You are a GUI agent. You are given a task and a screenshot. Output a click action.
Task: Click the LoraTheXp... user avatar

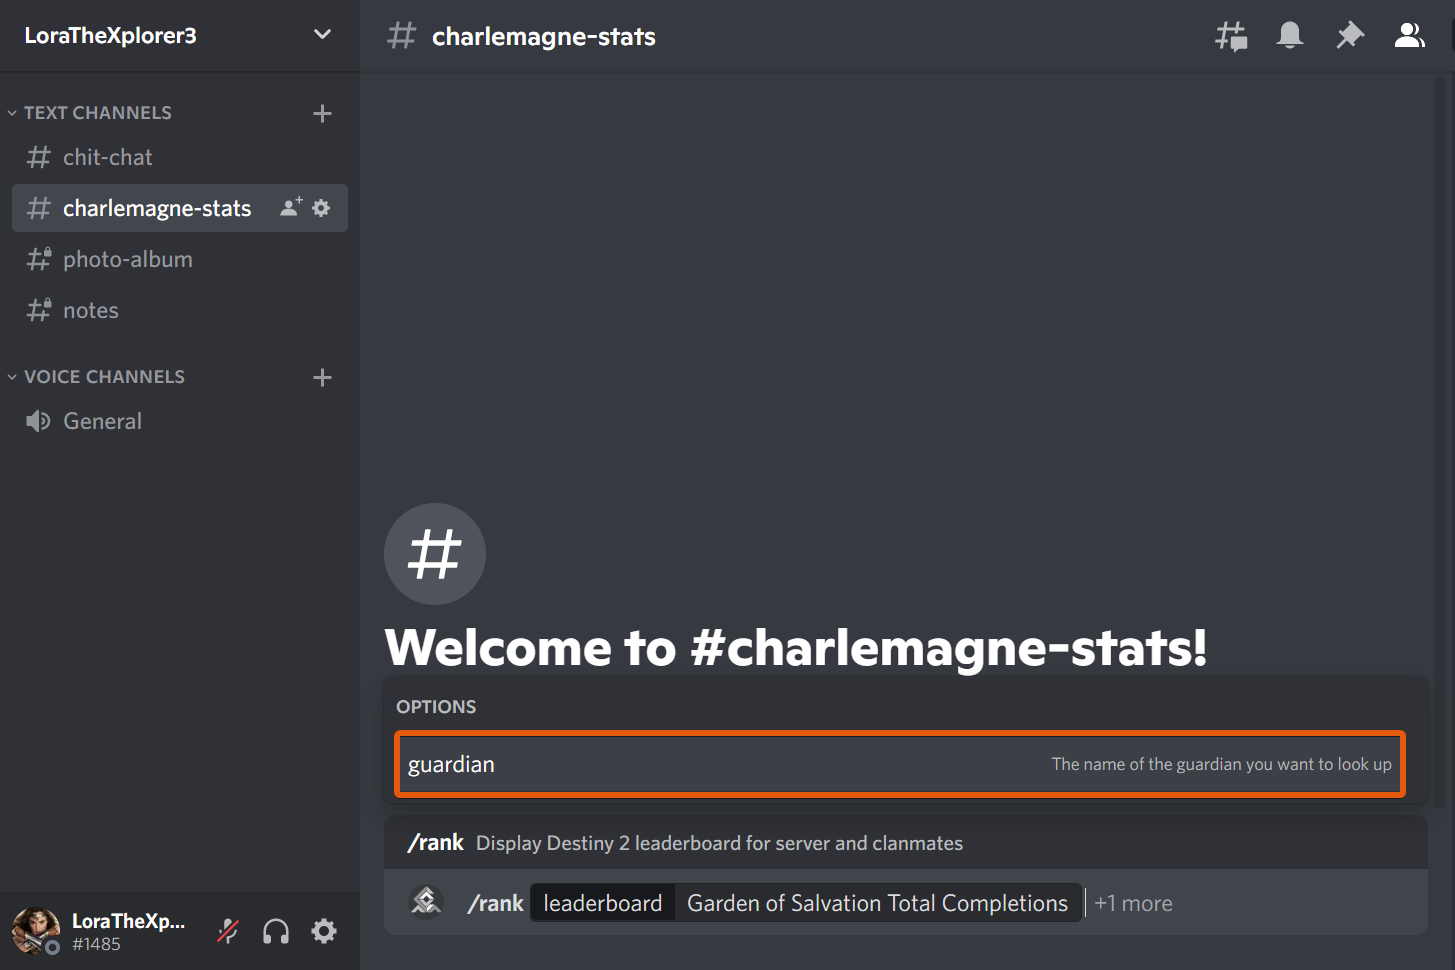36,931
